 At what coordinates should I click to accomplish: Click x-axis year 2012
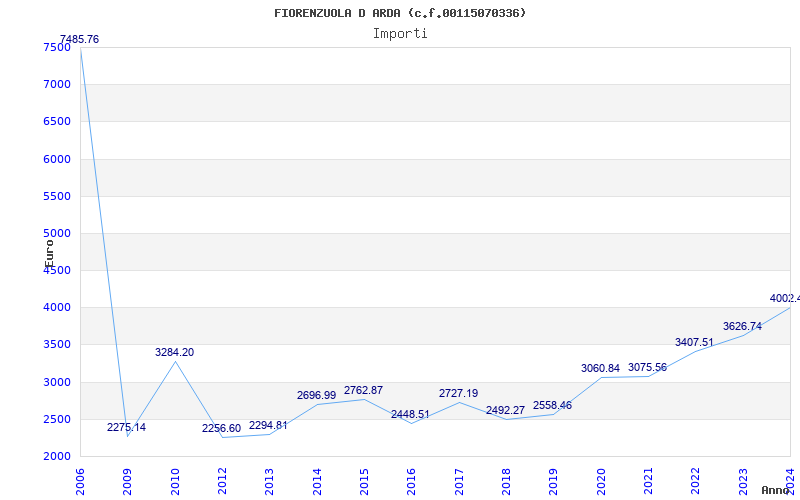pos(222,482)
